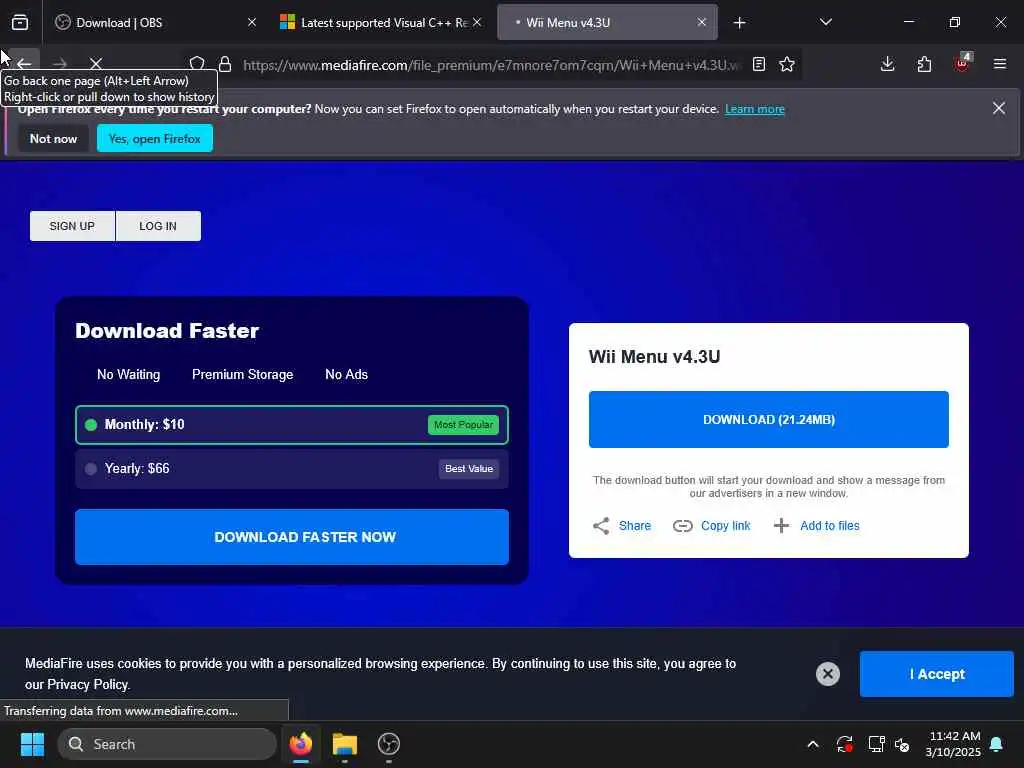Open the Learn more link
Screen dimensions: 1024x768
754,109
